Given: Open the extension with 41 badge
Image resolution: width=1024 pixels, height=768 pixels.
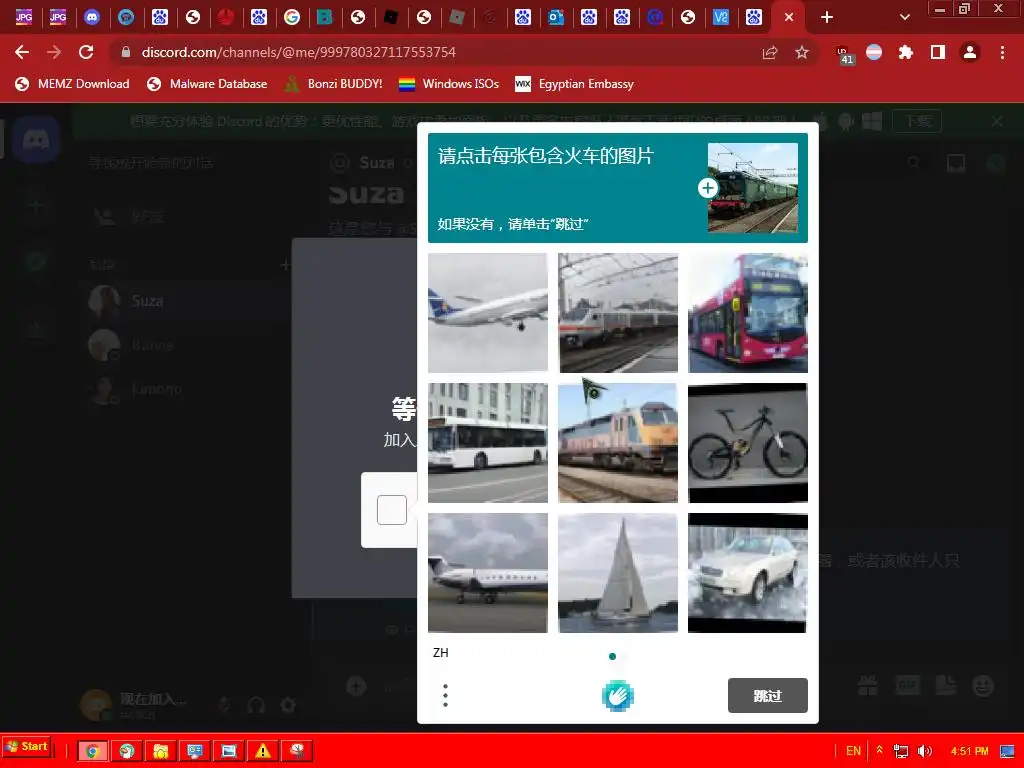Looking at the screenshot, I should pyautogui.click(x=844, y=54).
